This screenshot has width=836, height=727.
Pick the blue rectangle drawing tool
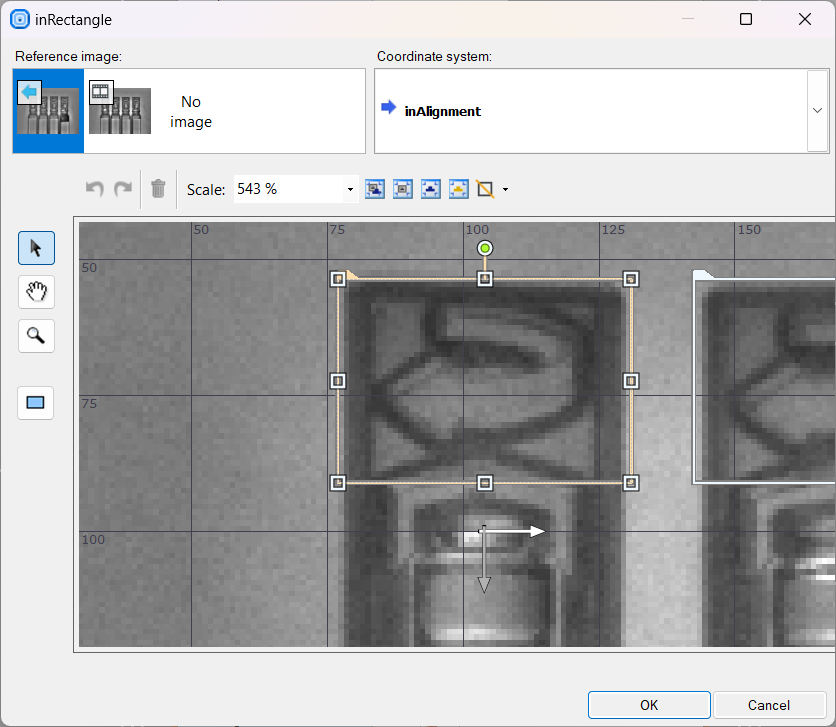(36, 402)
